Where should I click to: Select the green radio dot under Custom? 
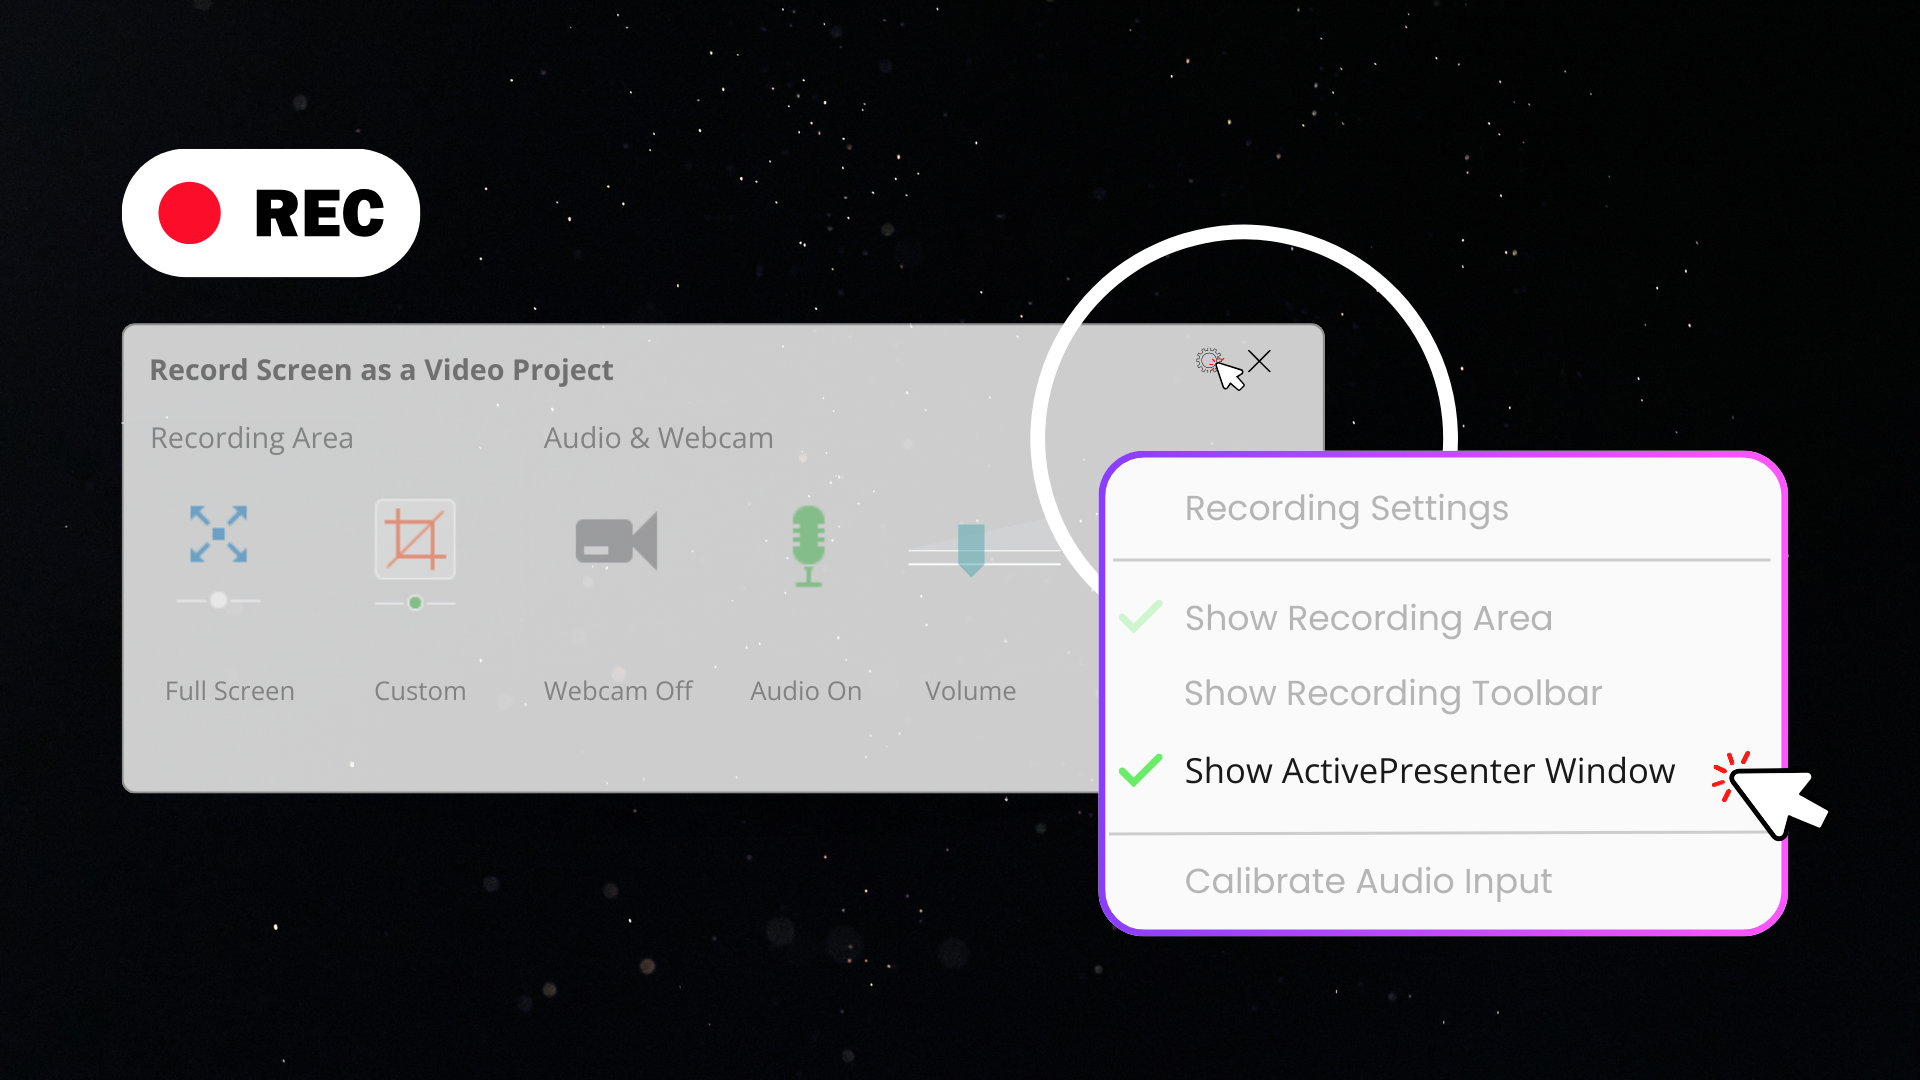coord(415,602)
